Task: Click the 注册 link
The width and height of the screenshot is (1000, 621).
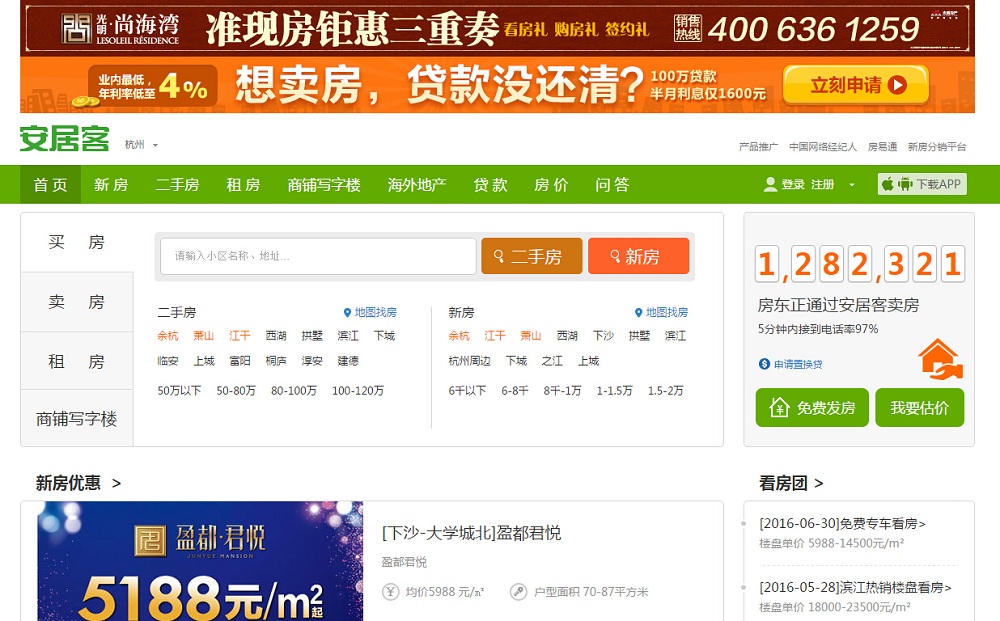Action: 823,184
